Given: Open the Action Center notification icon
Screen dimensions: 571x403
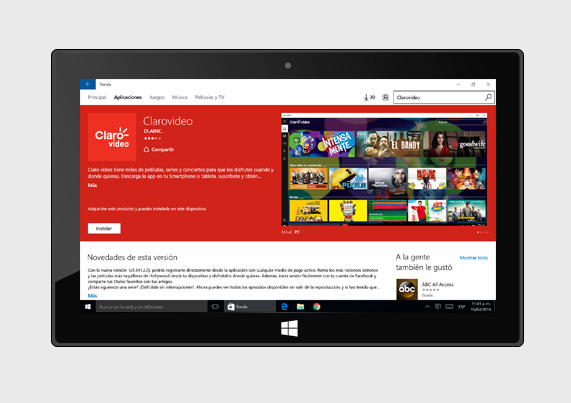Looking at the screenshot, I should pos(438,307).
